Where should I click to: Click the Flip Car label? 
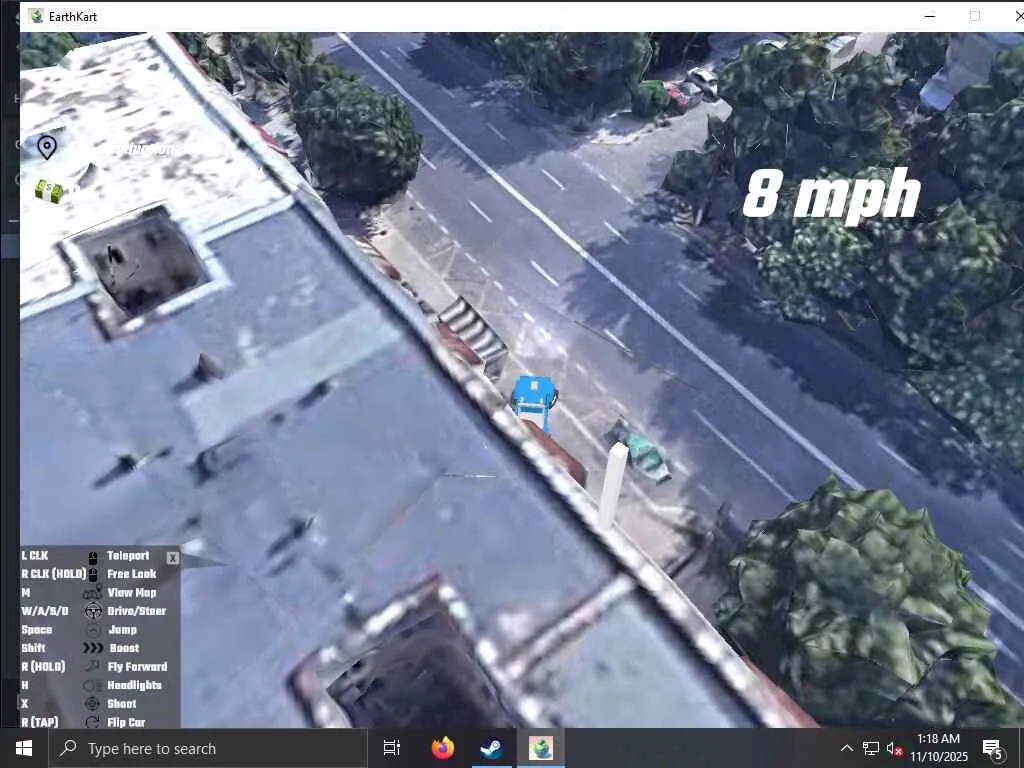pos(126,722)
